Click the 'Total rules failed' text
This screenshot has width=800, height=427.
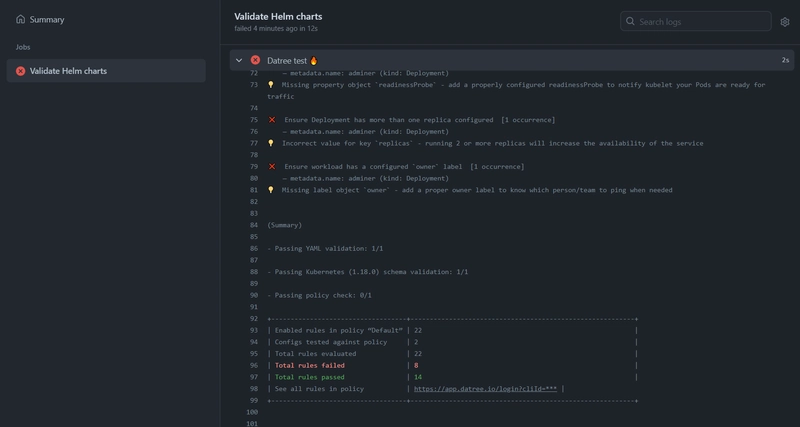310,365
